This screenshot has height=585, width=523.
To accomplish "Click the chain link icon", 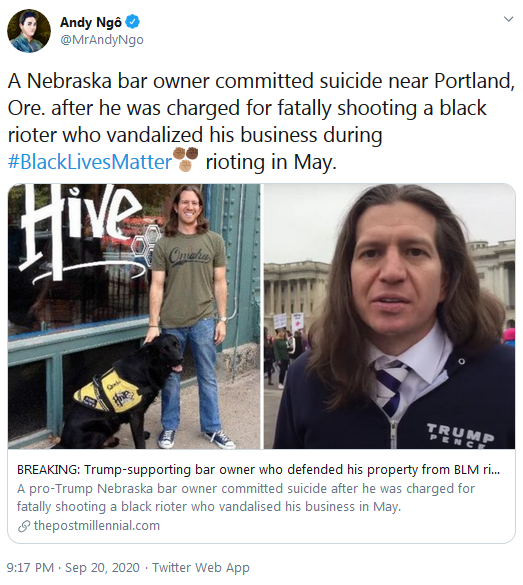I will pos(24,526).
